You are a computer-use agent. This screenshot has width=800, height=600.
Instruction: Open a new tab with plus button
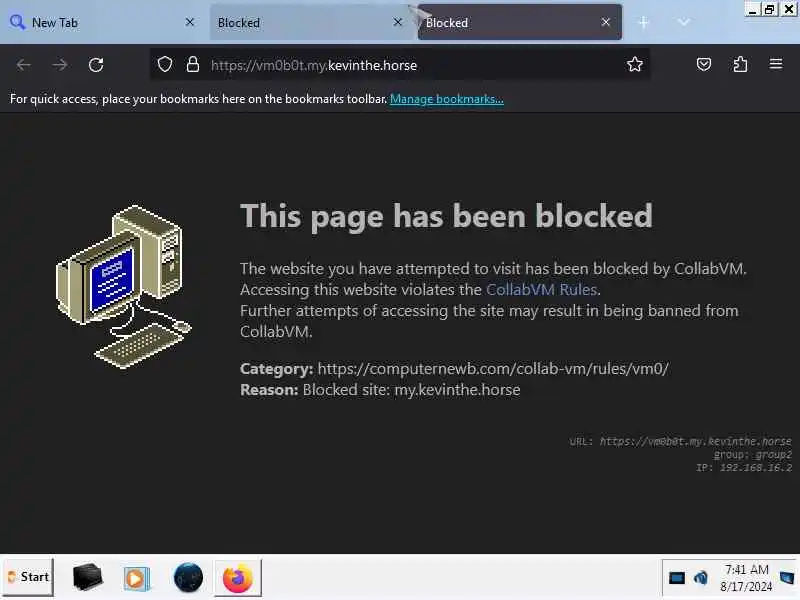(x=643, y=22)
